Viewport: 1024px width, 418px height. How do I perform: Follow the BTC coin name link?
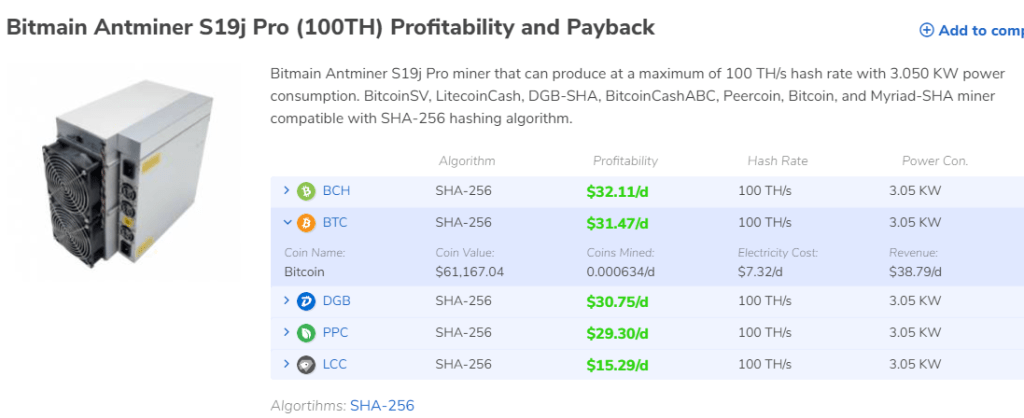point(335,223)
